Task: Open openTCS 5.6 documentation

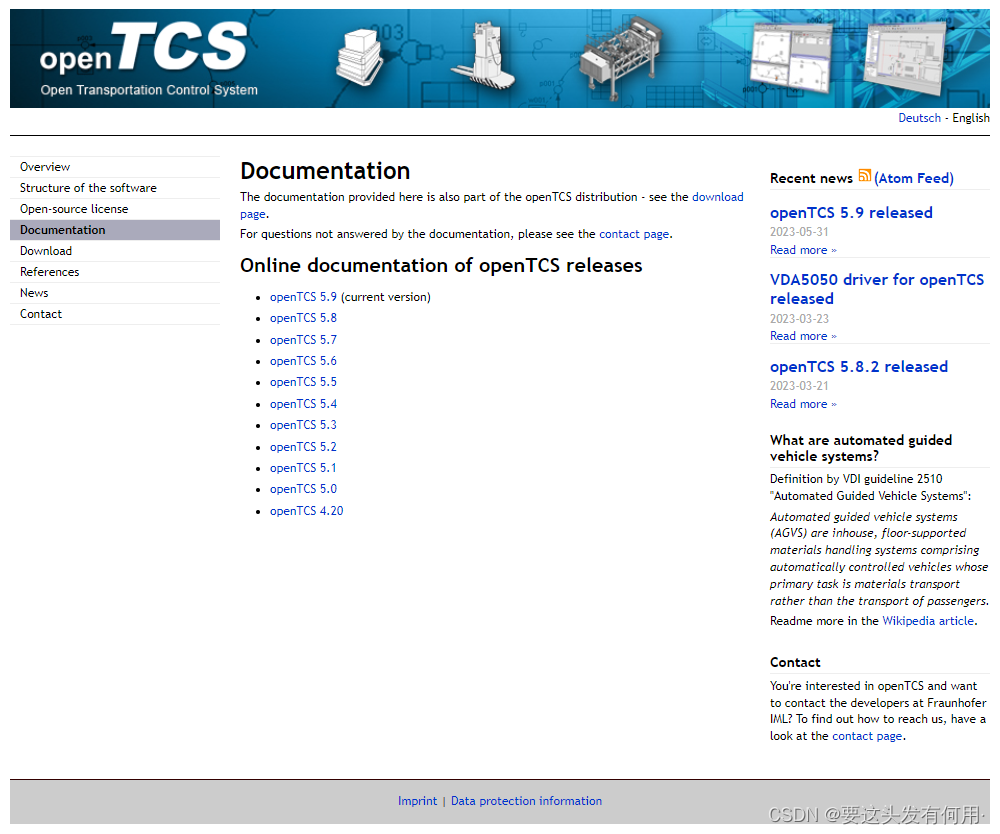Action: pyautogui.click(x=303, y=361)
